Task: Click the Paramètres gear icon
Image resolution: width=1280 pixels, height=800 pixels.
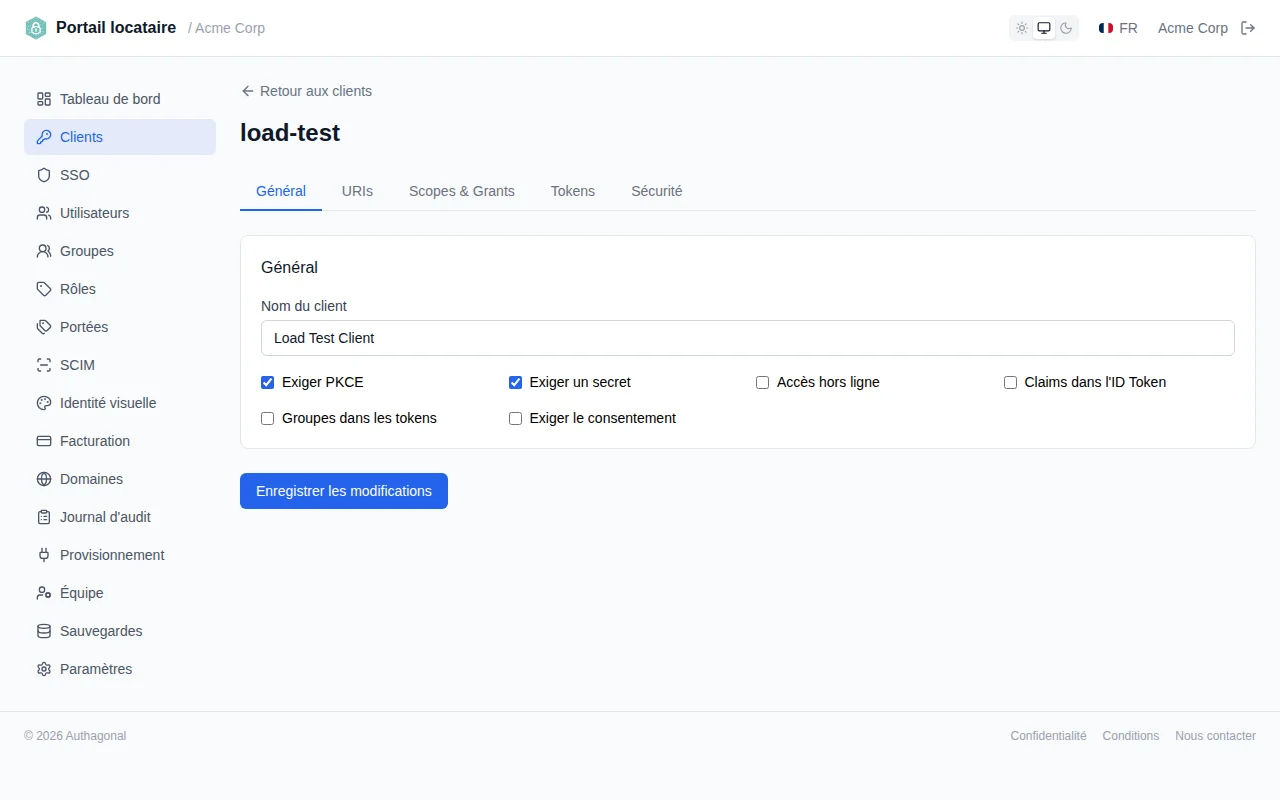Action: point(44,669)
